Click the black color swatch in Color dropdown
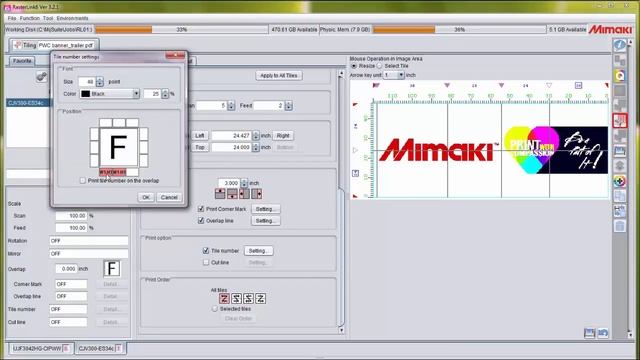 85,94
